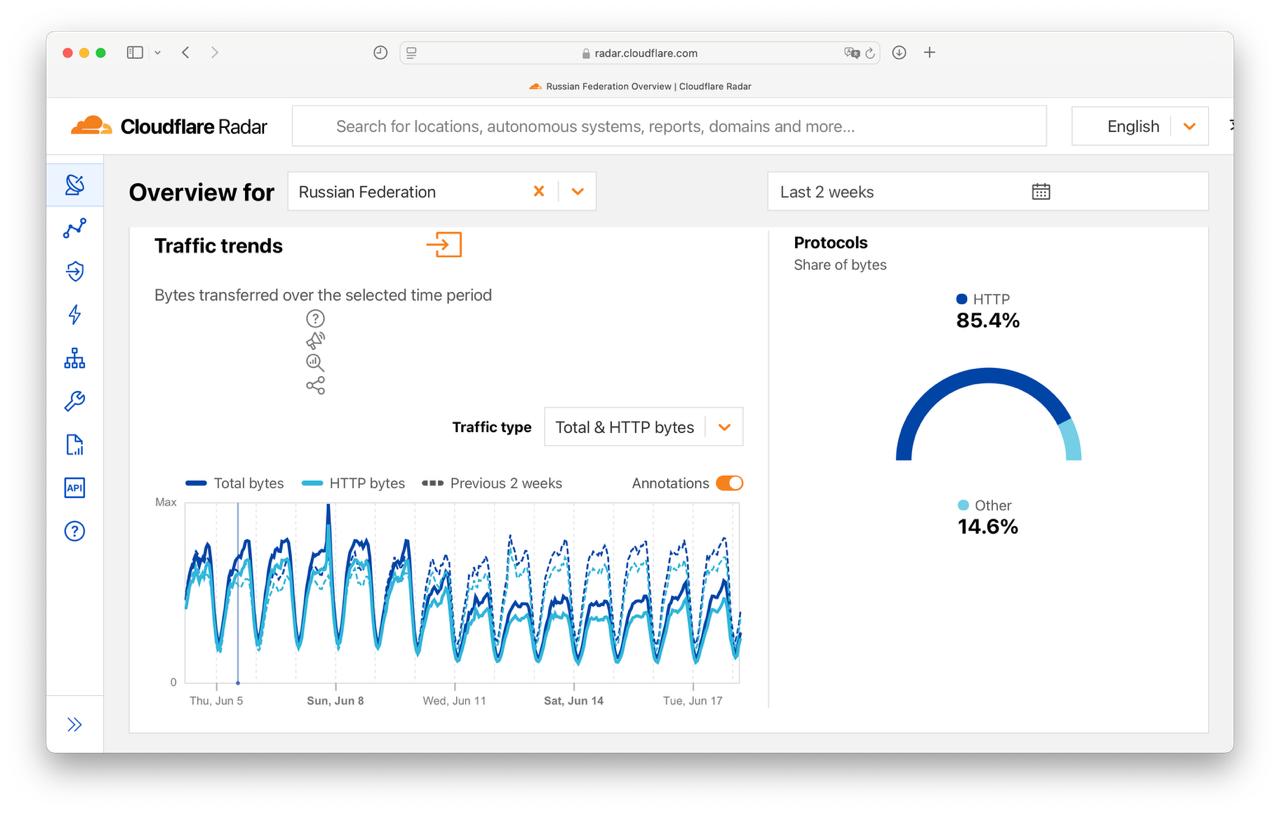
Task: Toggle Total bytes series in legend
Action: [x=235, y=483]
